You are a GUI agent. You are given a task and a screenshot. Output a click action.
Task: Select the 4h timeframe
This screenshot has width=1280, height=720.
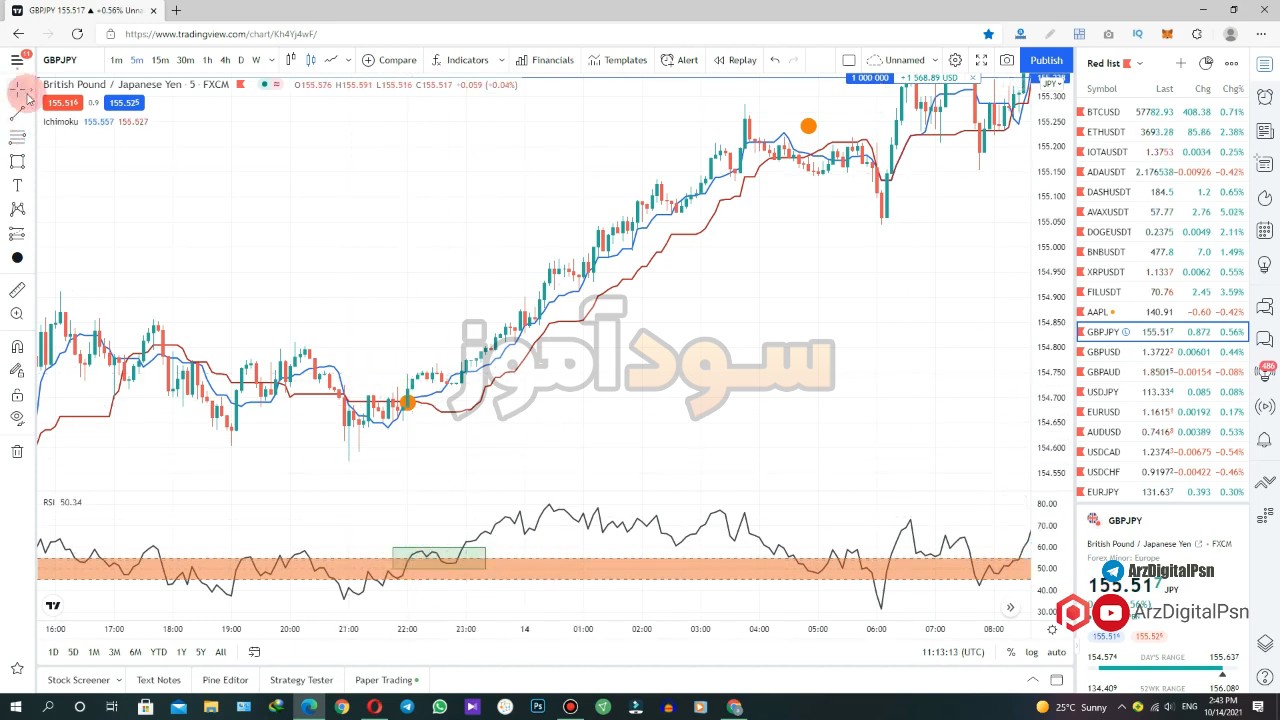pyautogui.click(x=225, y=60)
